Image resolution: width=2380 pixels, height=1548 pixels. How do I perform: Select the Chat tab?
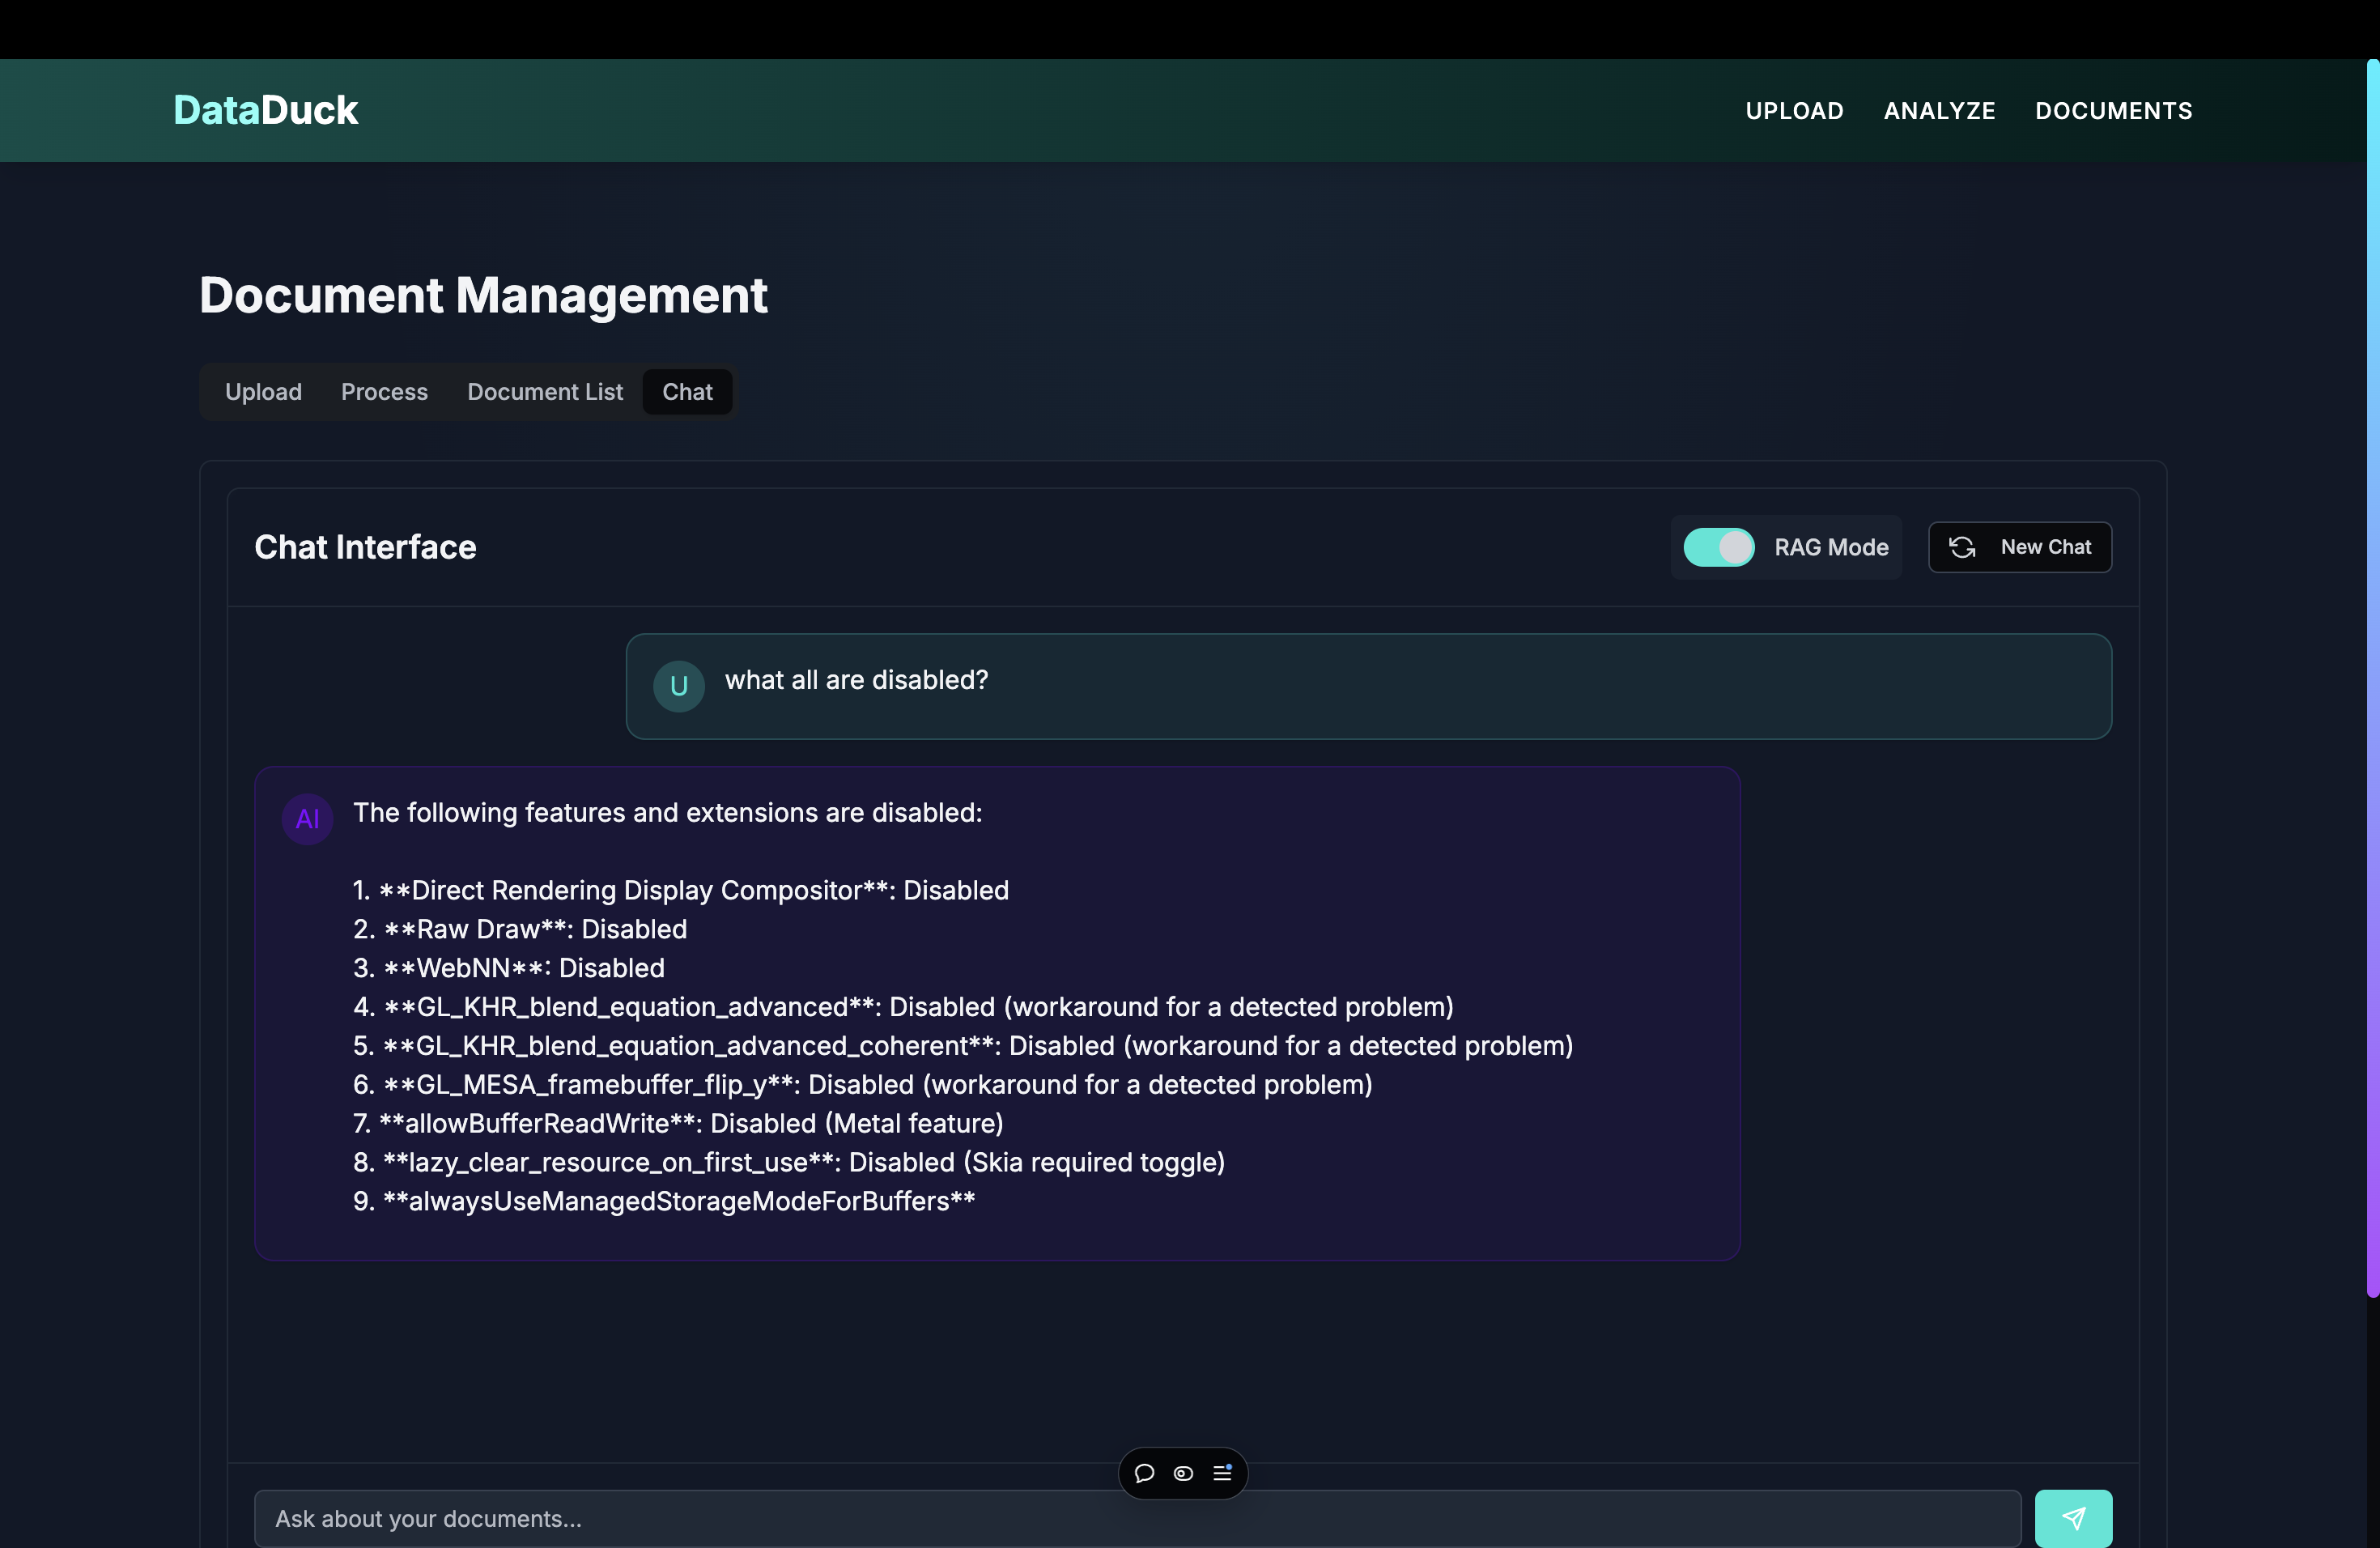[687, 392]
